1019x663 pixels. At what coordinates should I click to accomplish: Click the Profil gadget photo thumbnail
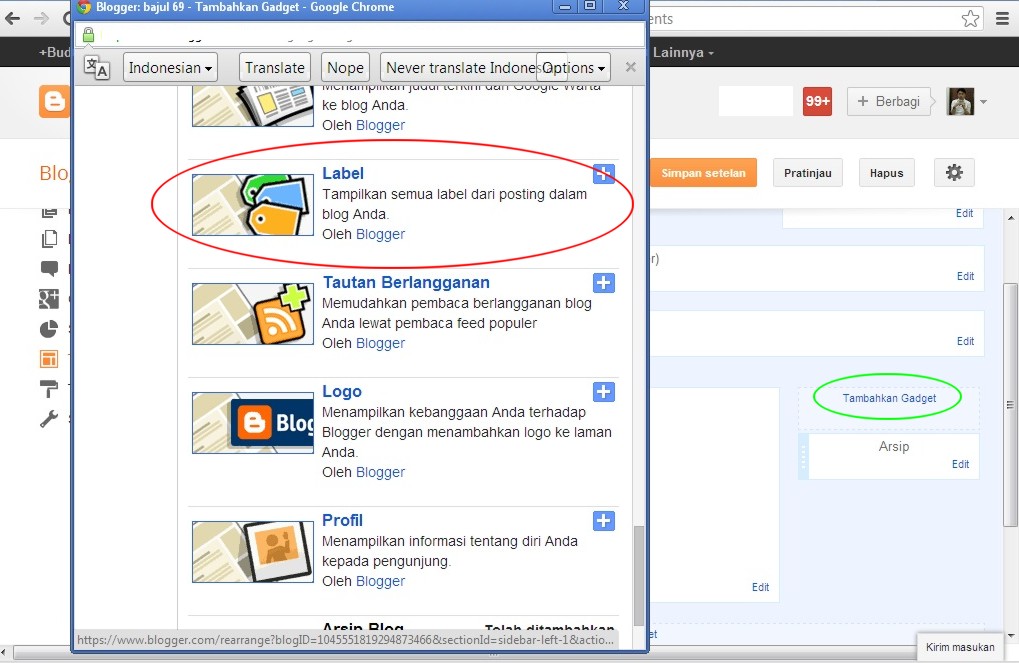[253, 551]
